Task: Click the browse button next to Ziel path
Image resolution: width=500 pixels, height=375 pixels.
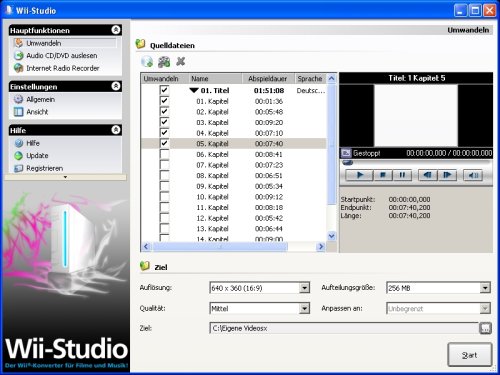Action: [x=485, y=328]
